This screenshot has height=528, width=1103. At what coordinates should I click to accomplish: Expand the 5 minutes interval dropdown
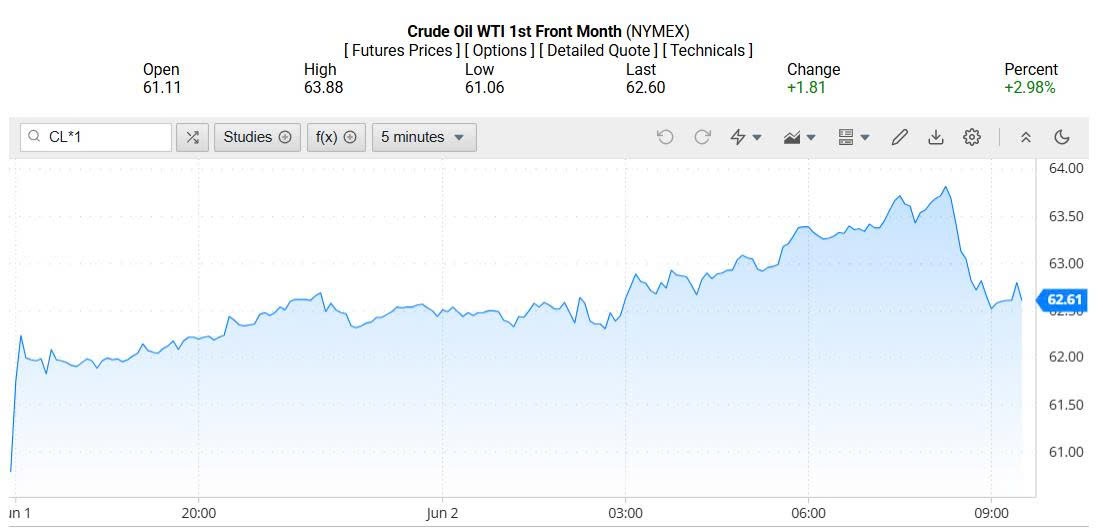point(424,137)
